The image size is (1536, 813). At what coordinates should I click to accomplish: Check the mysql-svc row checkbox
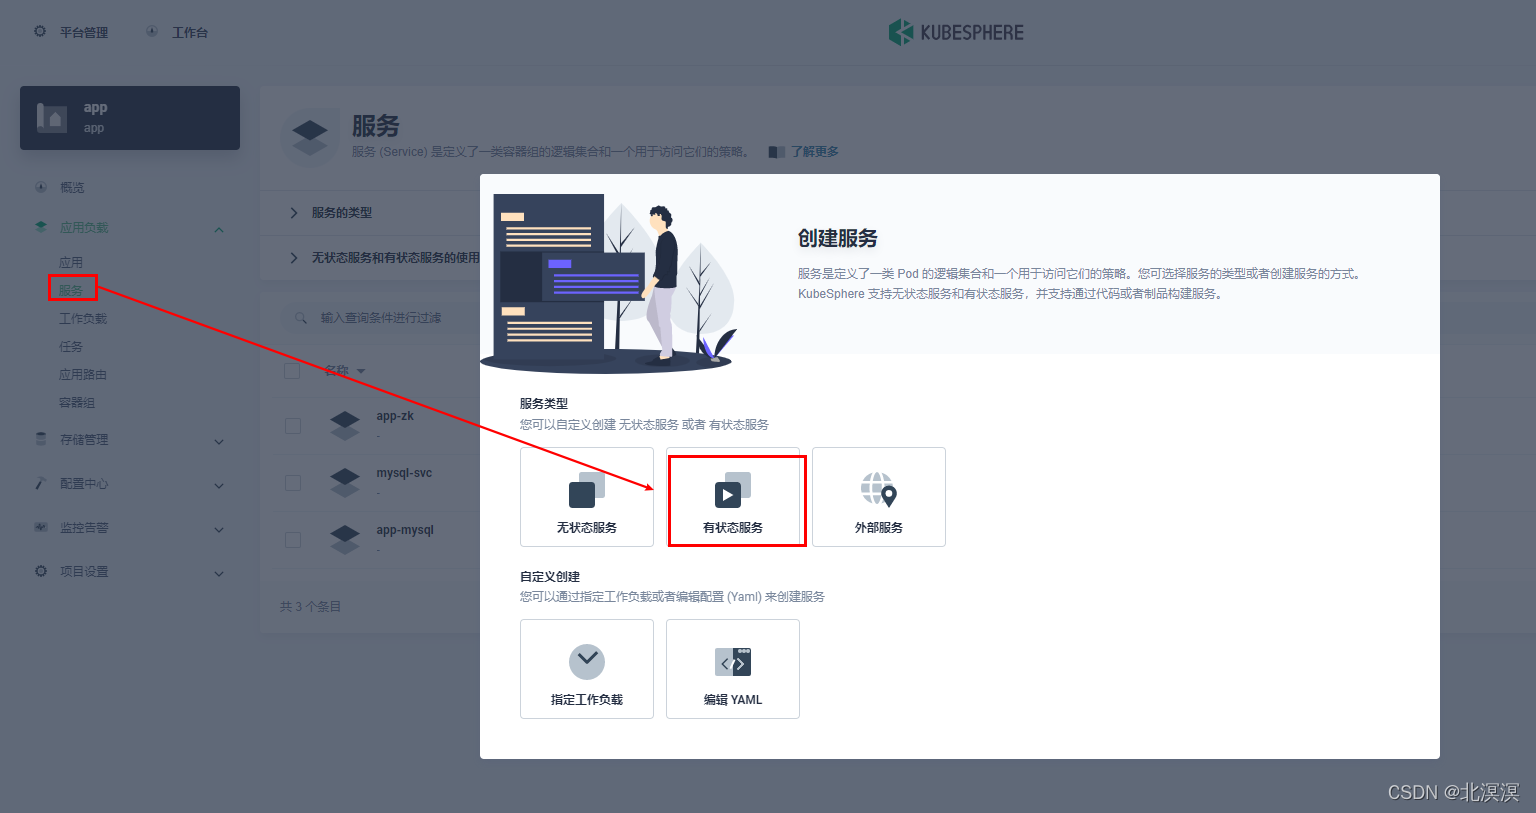(x=293, y=483)
